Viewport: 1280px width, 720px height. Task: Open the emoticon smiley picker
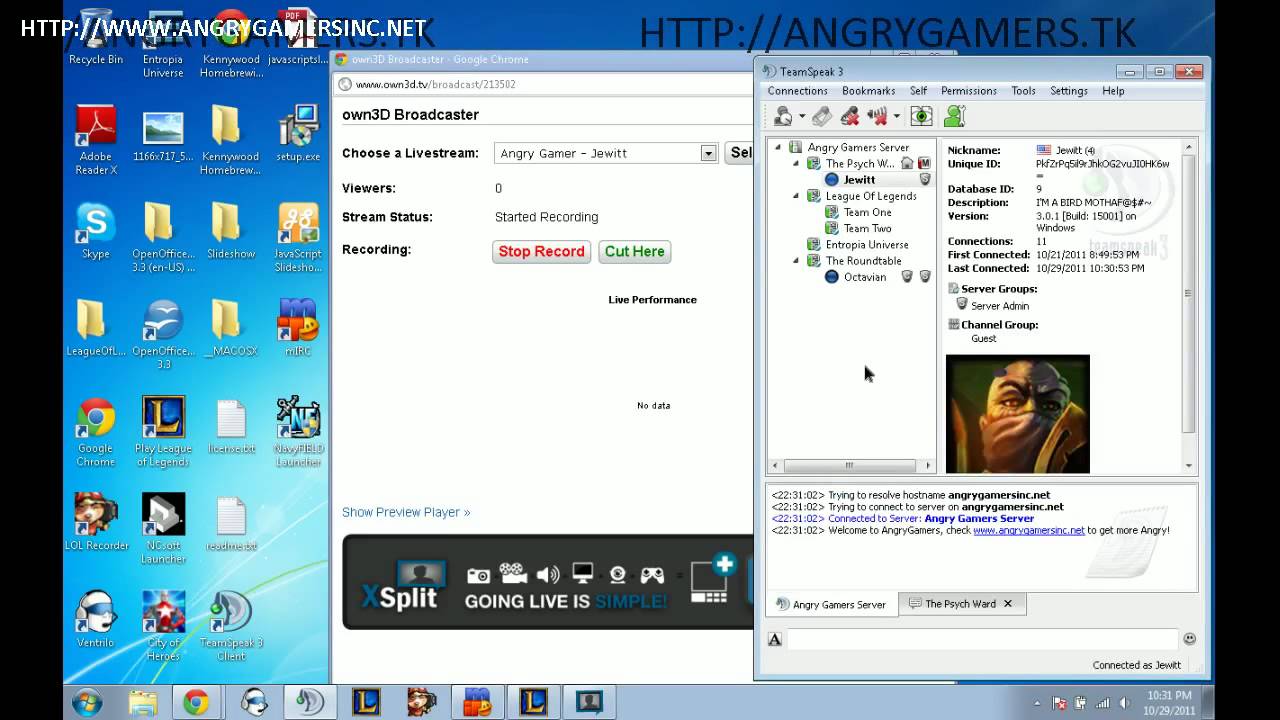pos(1189,639)
